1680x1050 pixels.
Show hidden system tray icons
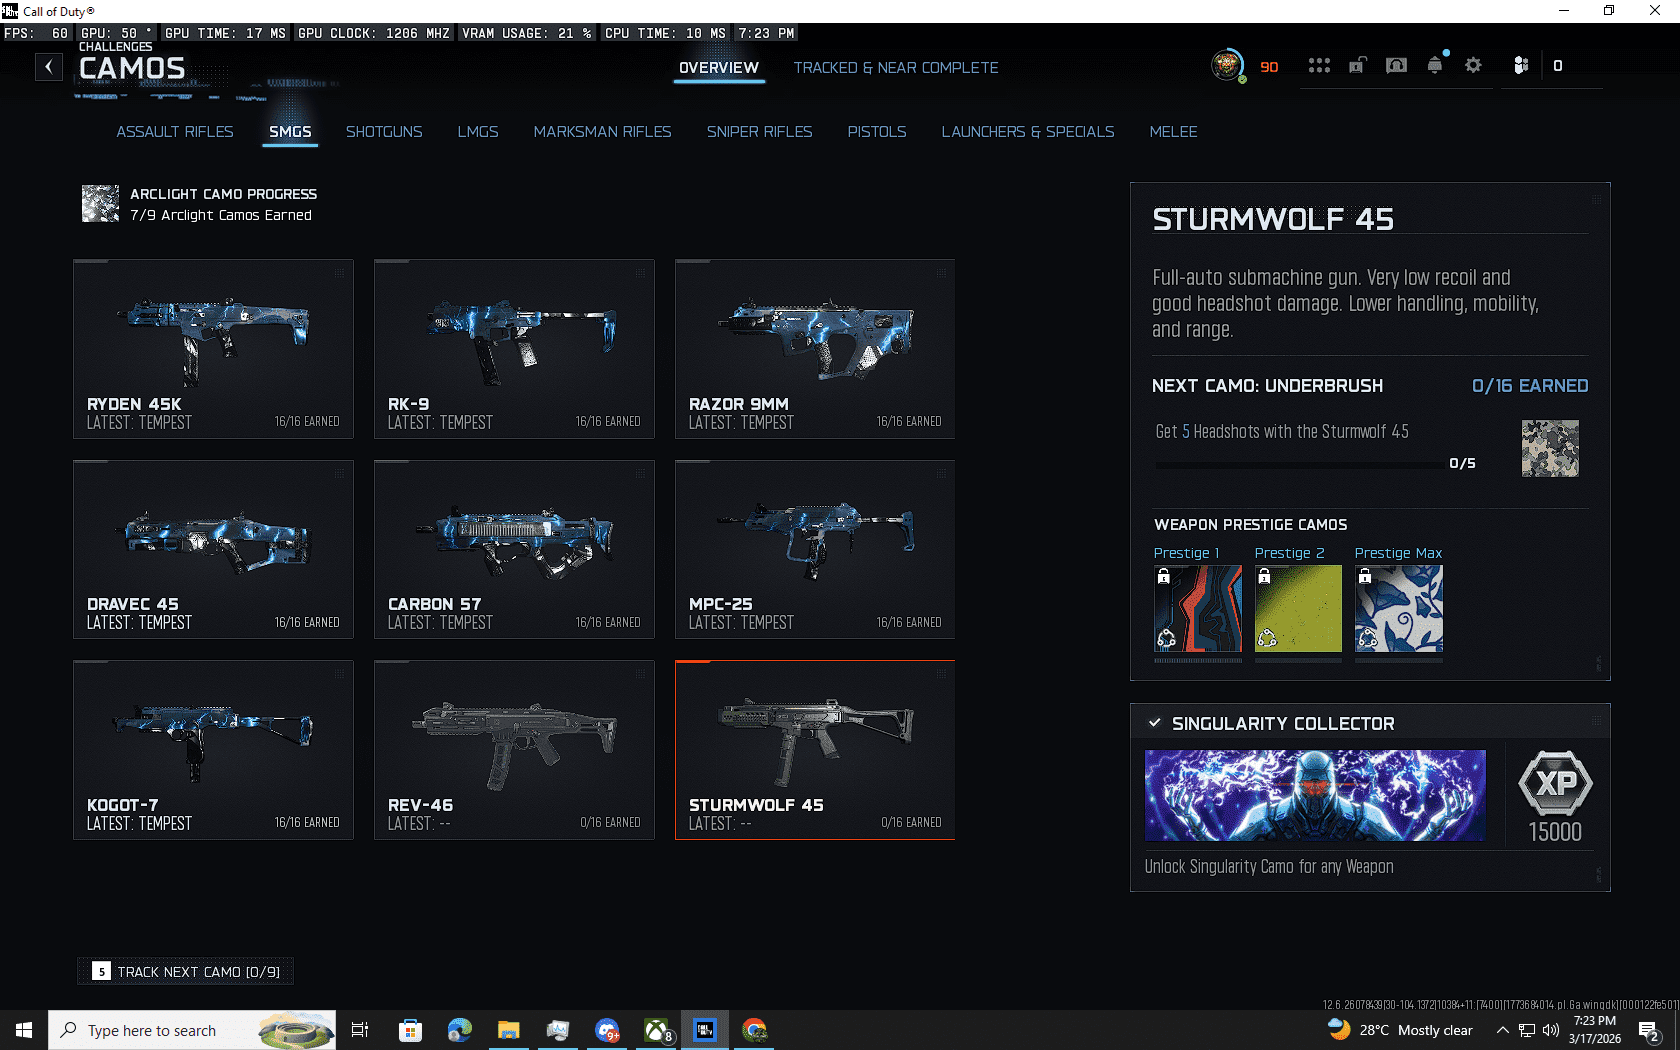[x=1502, y=1030]
